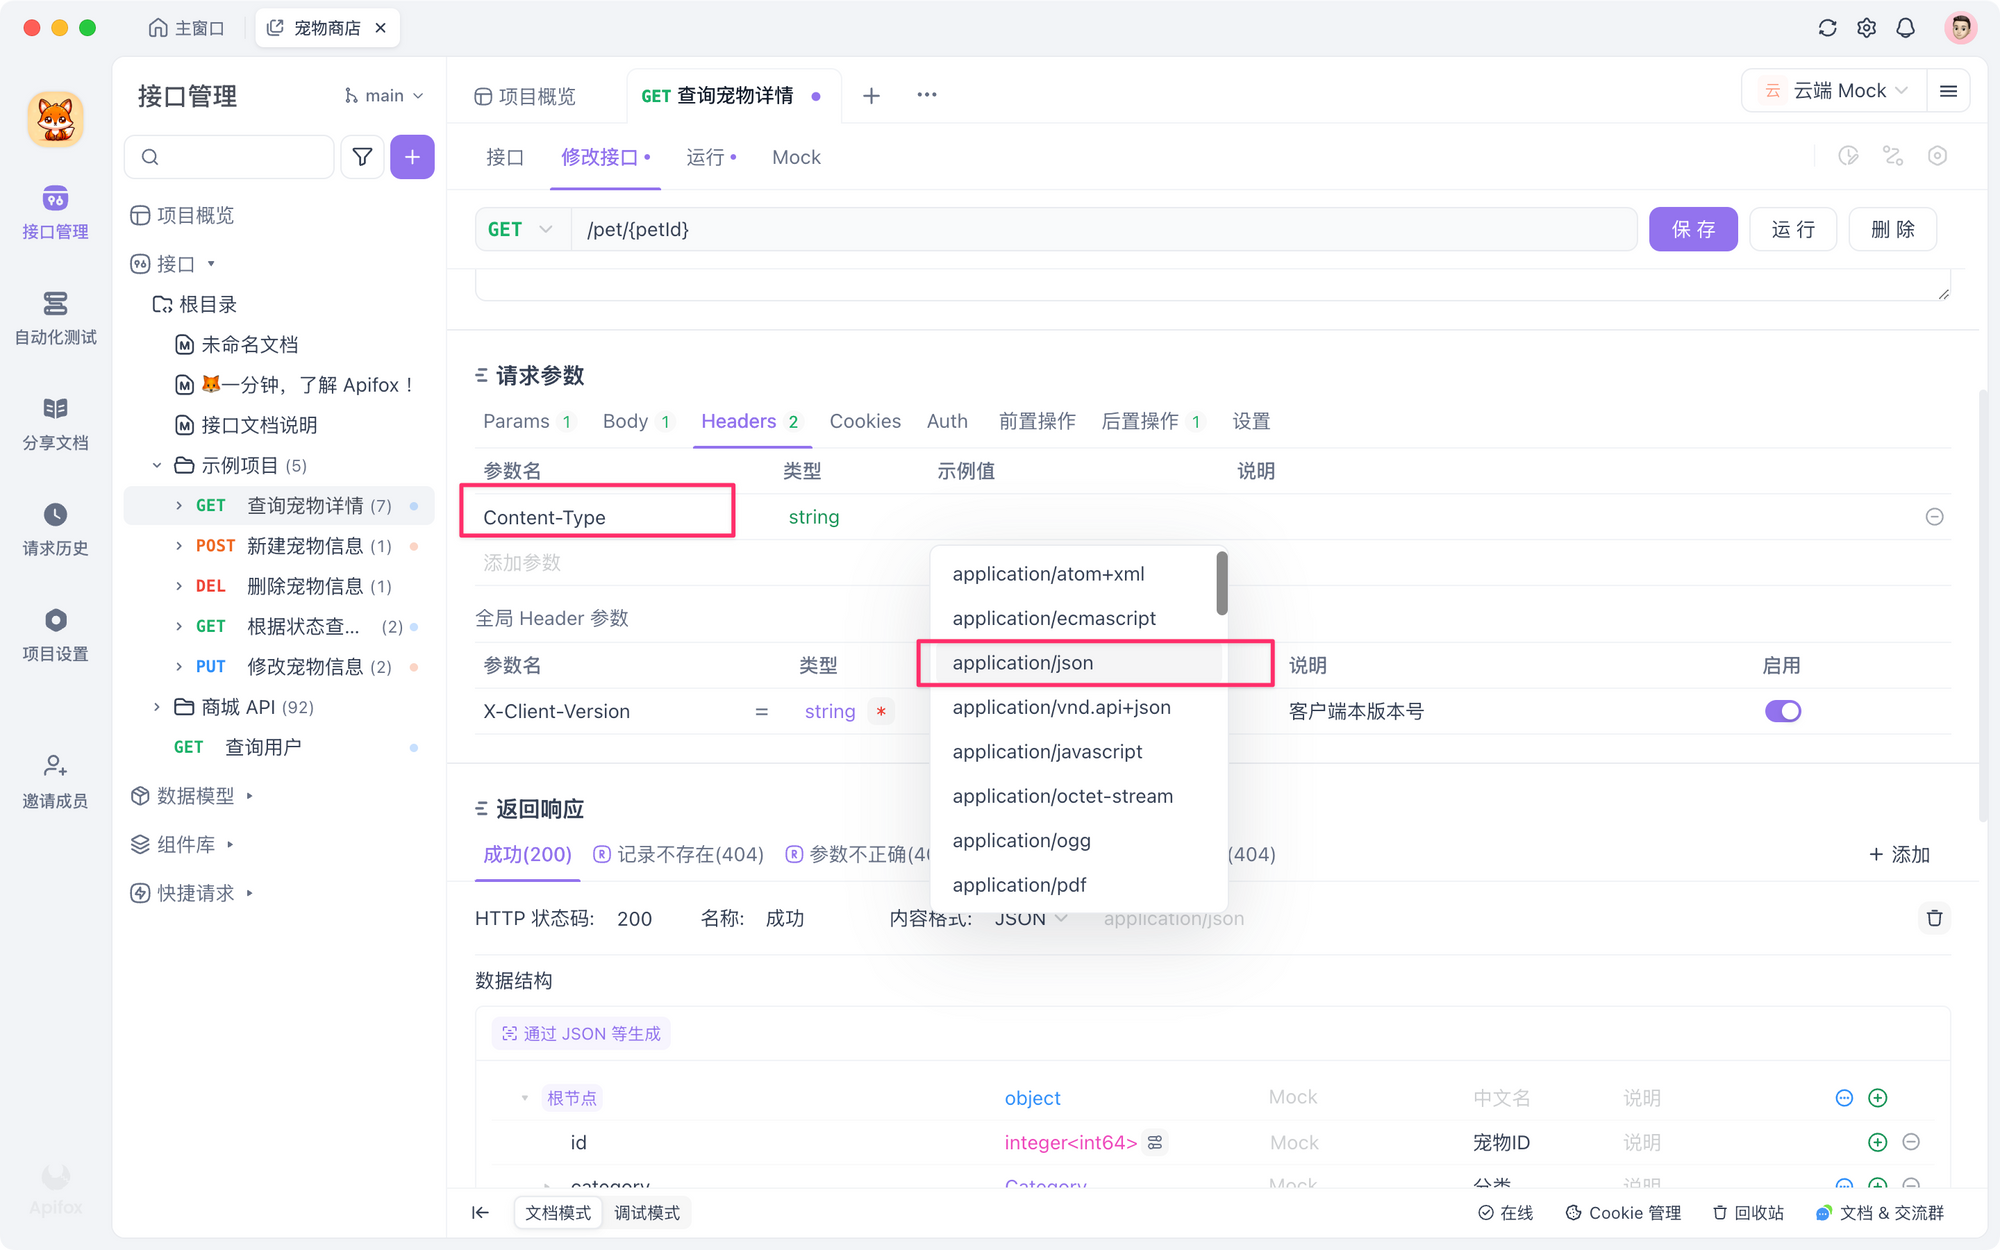Remove the id field row
Image resolution: width=2000 pixels, height=1250 pixels.
click(1911, 1142)
